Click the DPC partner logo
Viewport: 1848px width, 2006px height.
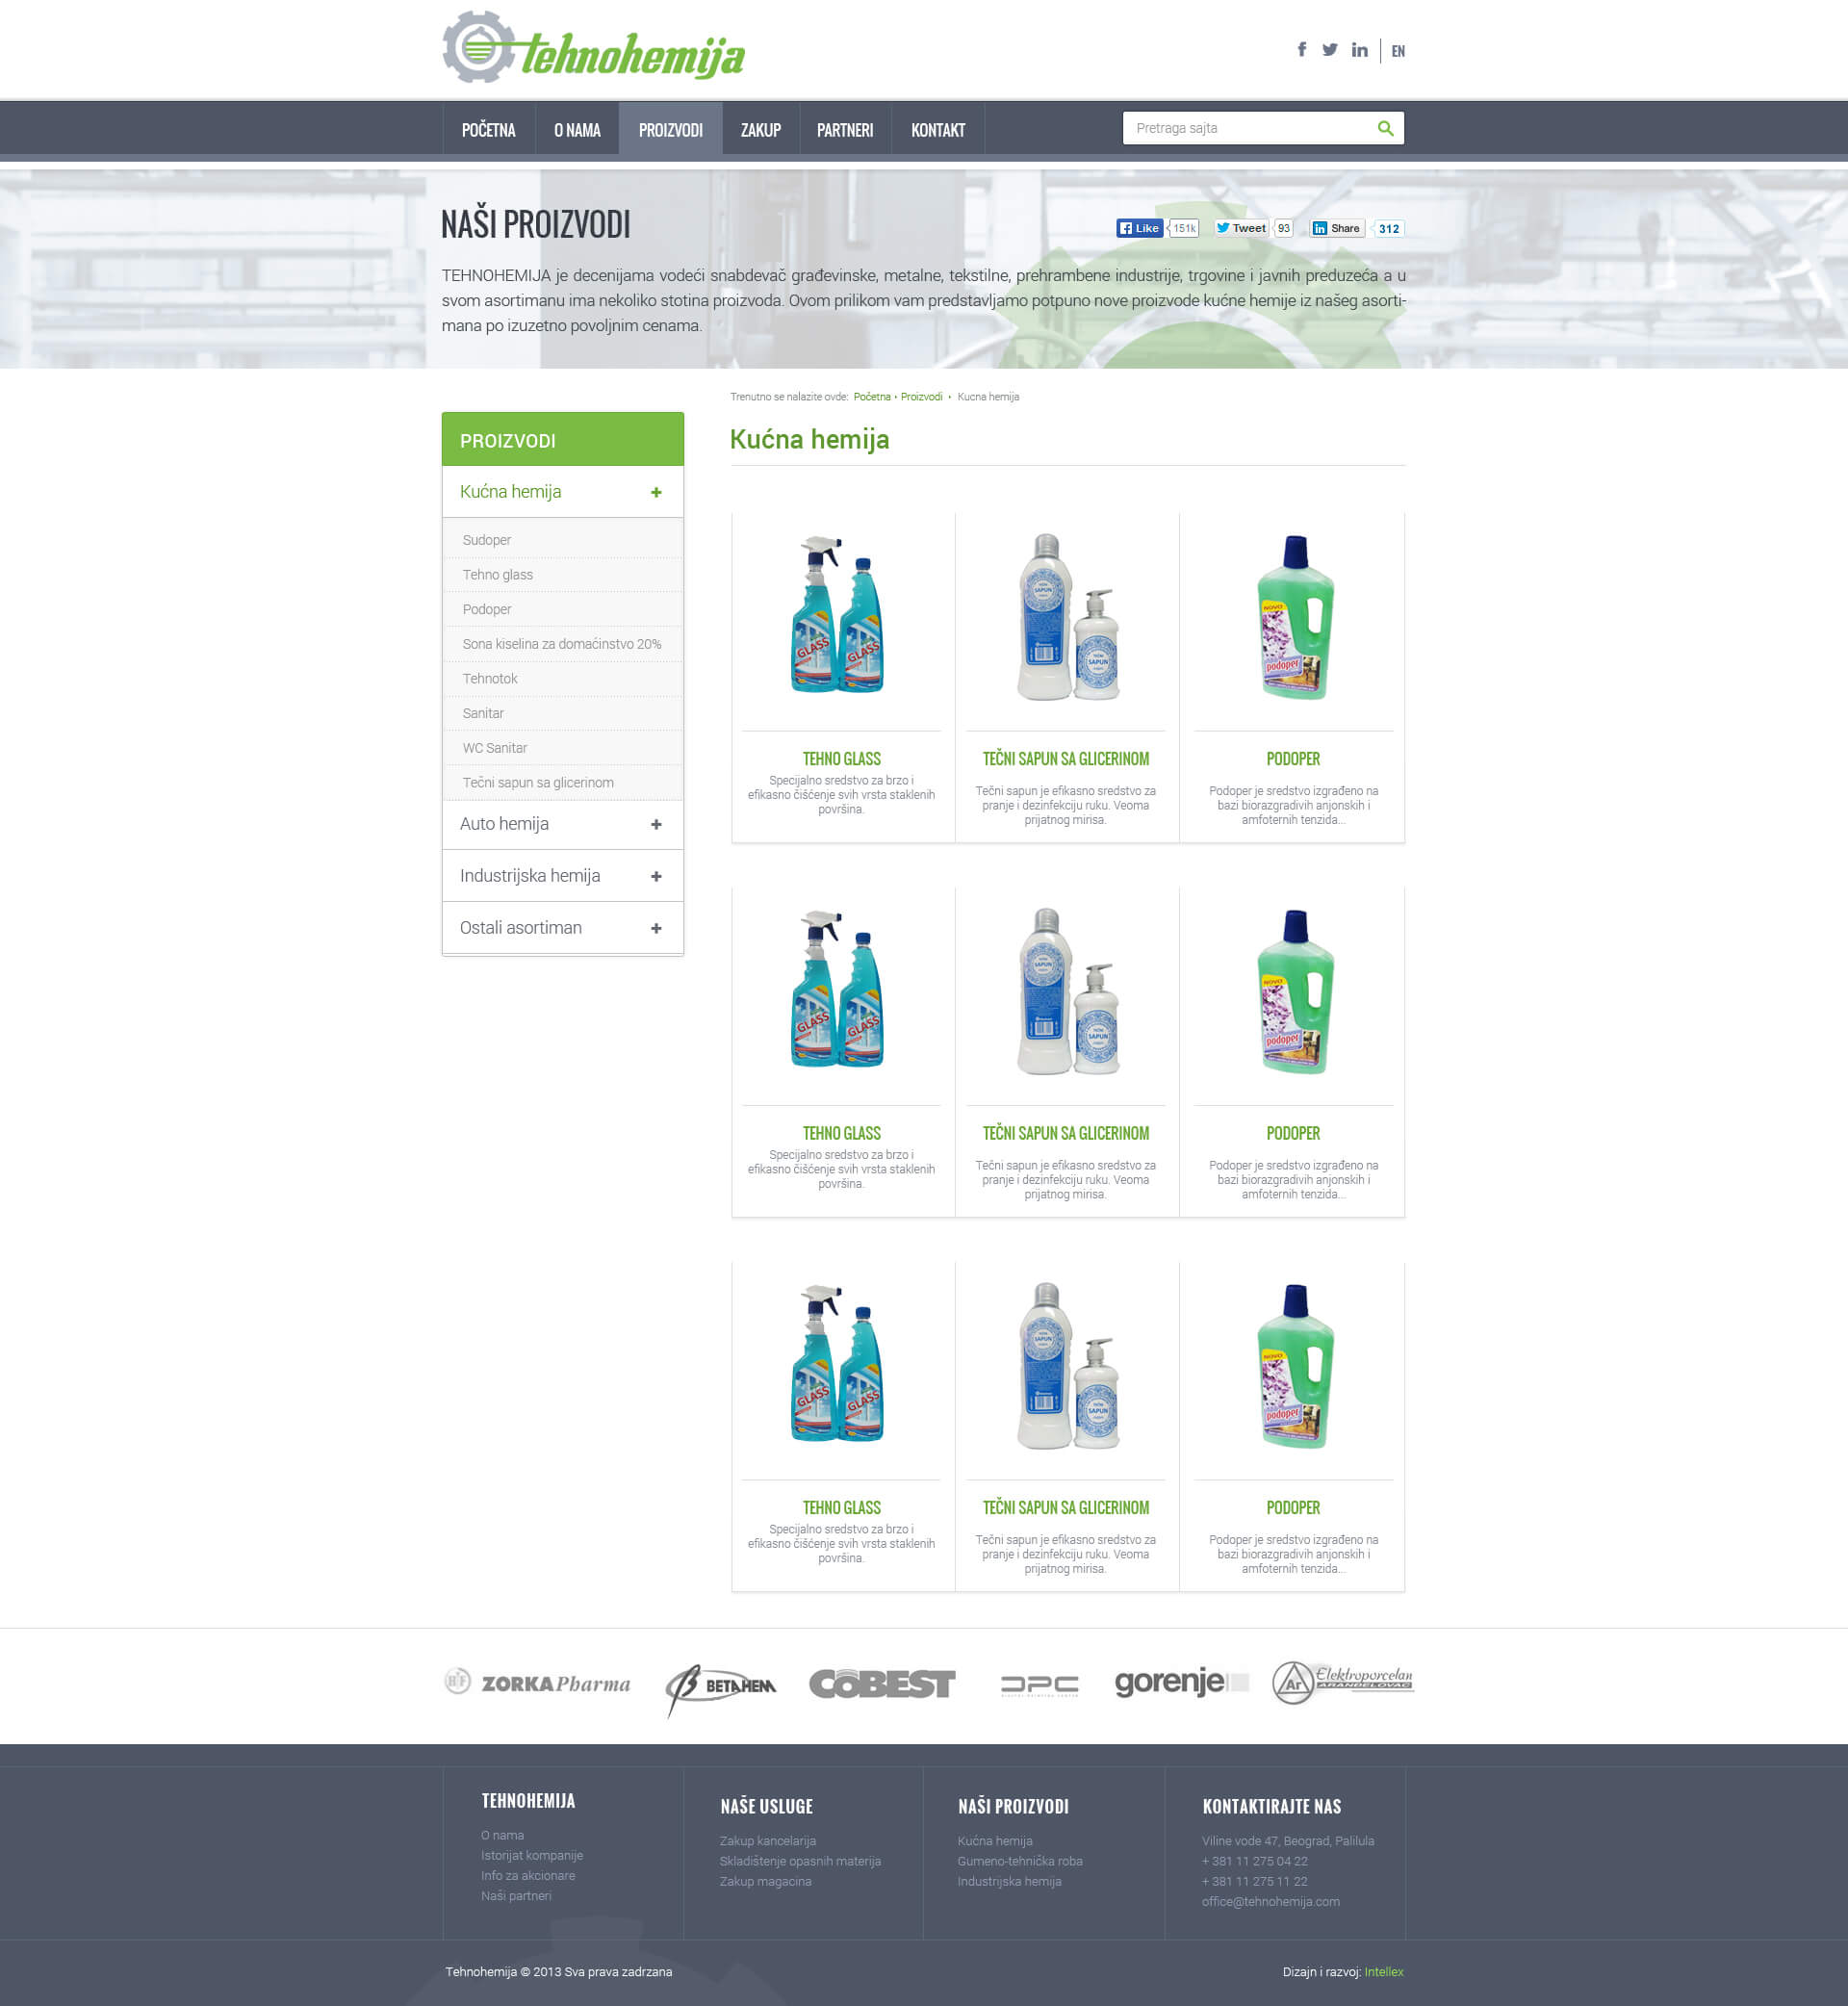(1039, 1686)
